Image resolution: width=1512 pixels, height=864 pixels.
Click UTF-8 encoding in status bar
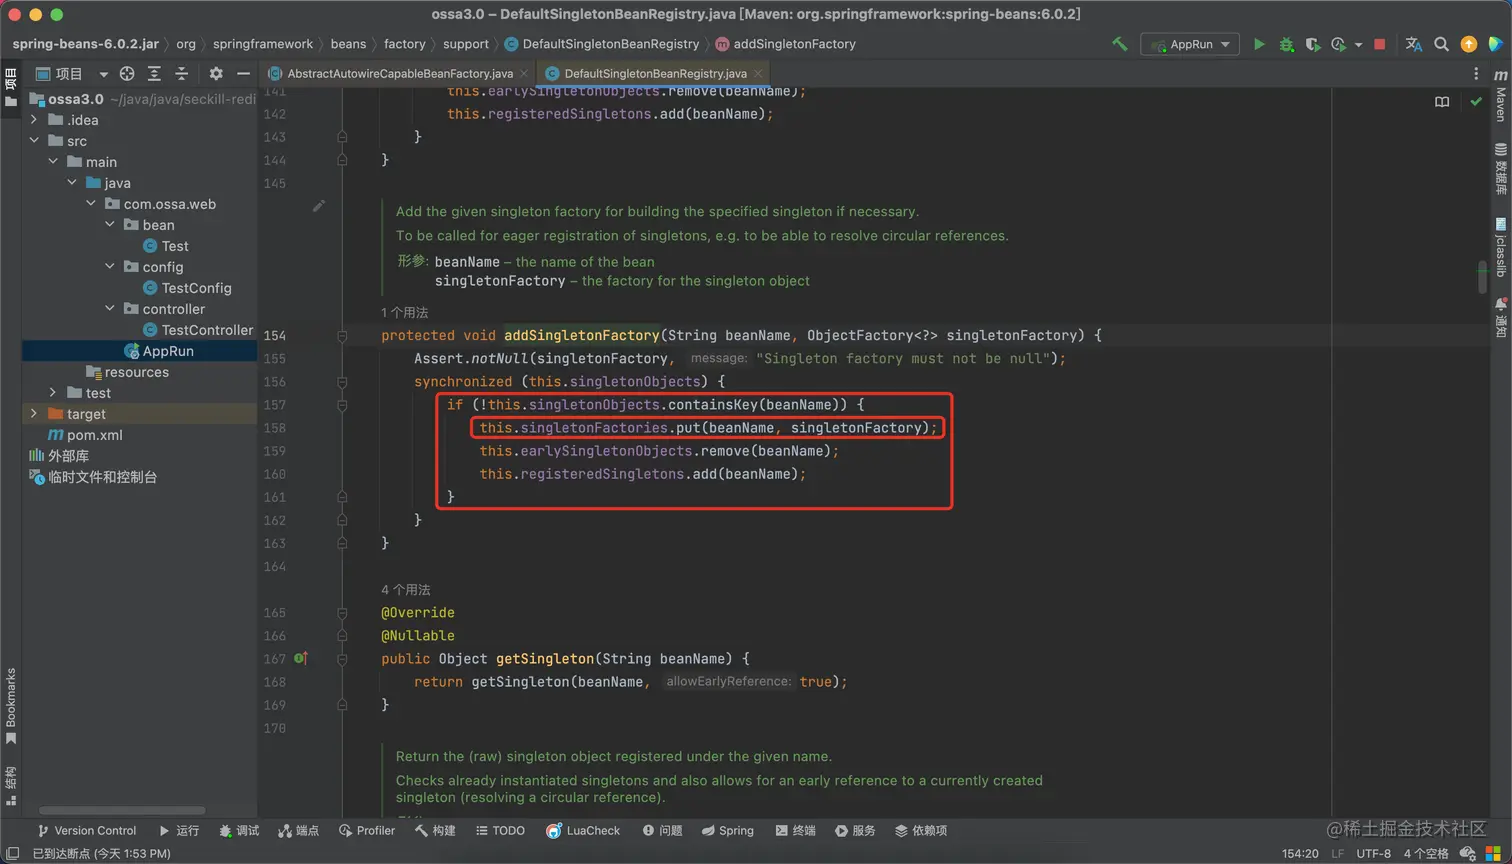[x=1373, y=854]
